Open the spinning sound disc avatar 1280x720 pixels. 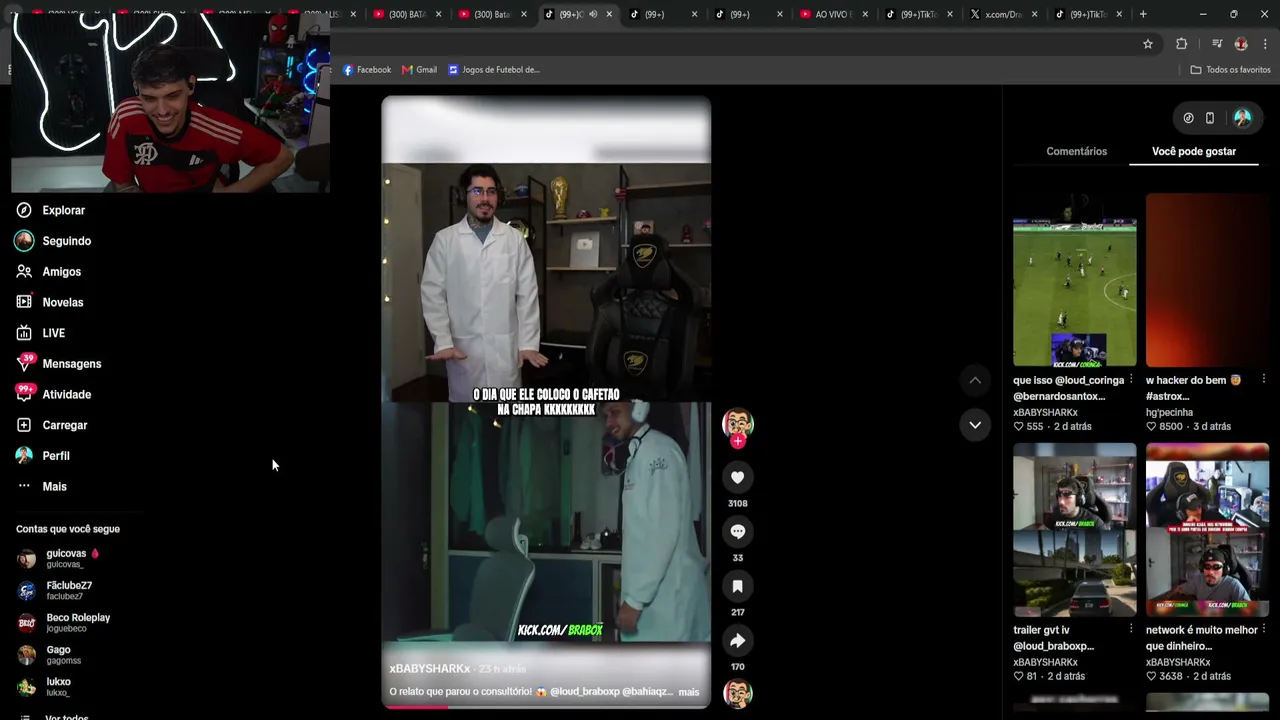738,694
